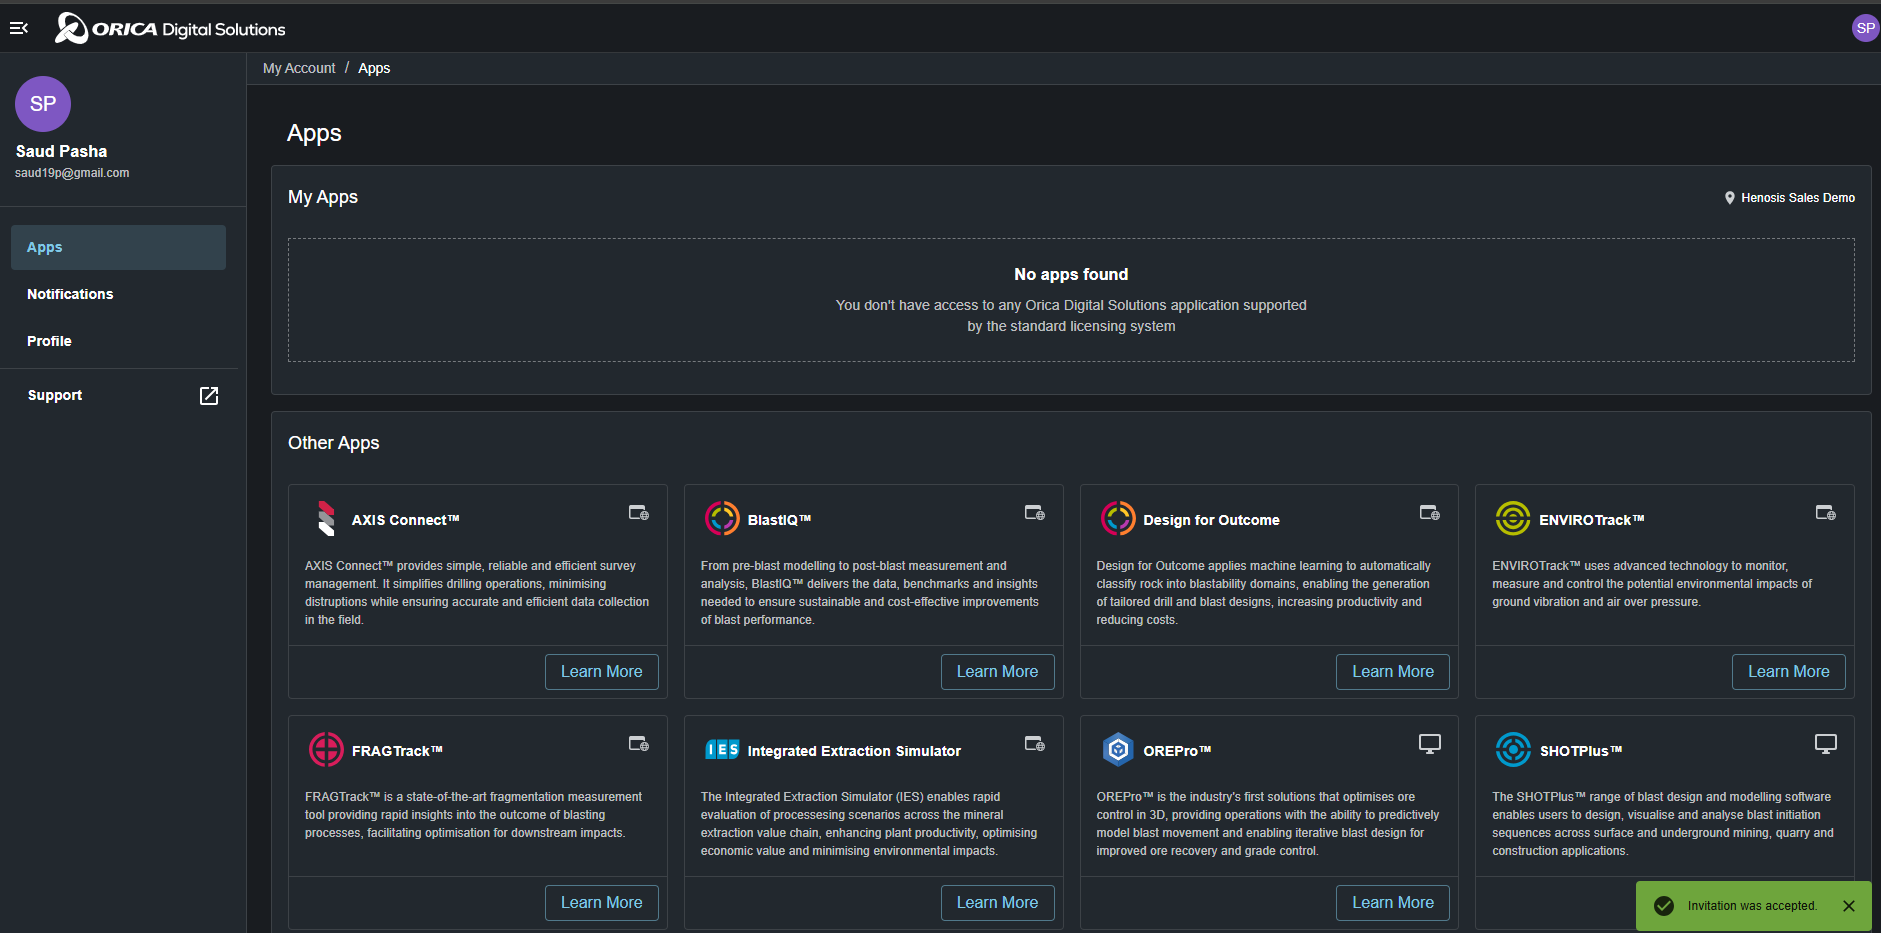Click the Design for Outcome app logo
The image size is (1881, 933).
coord(1118,519)
